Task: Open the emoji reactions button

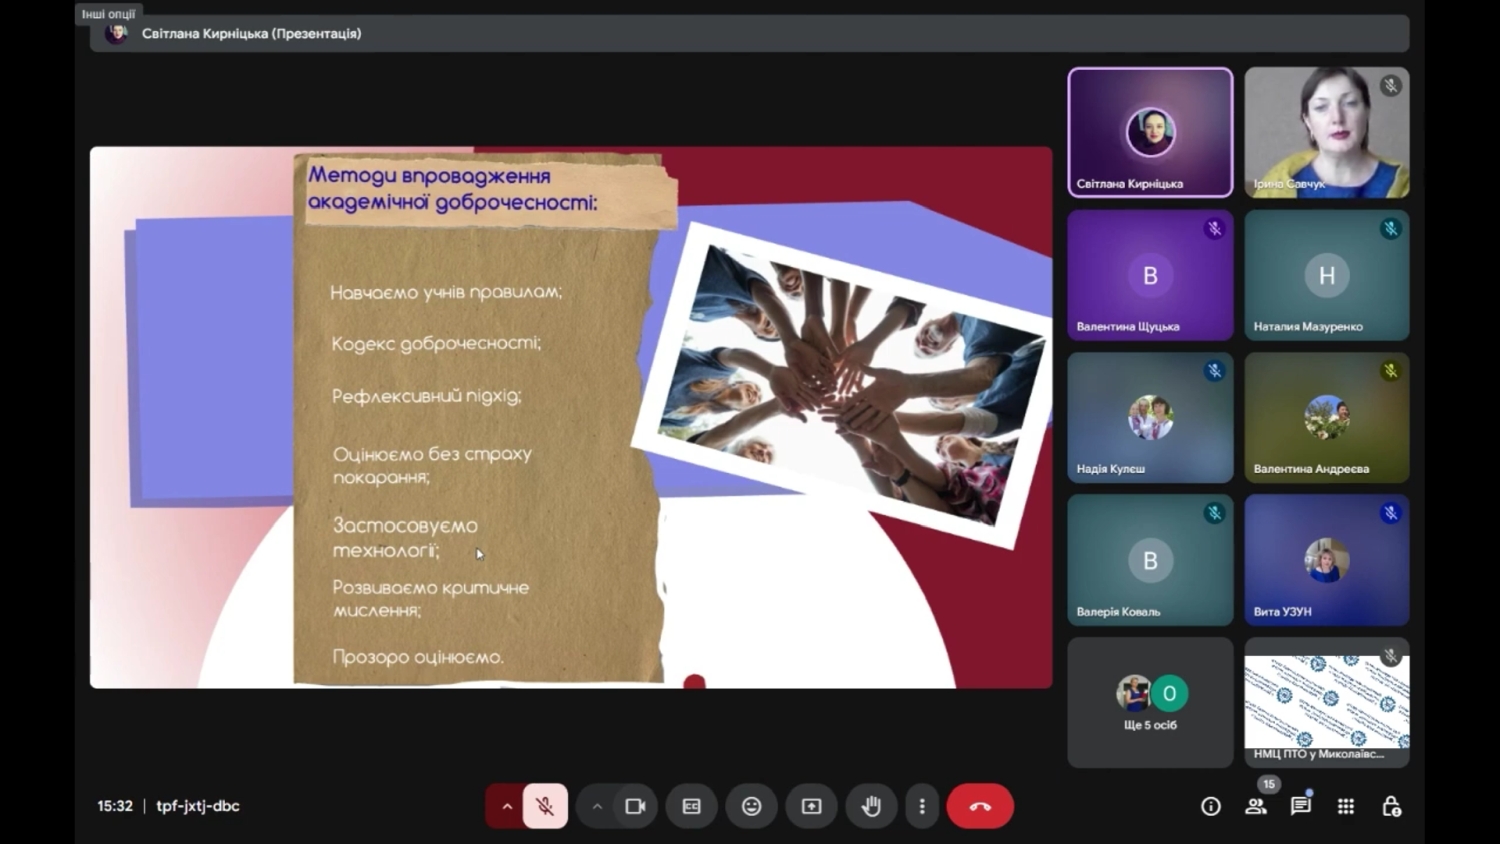Action: point(752,806)
